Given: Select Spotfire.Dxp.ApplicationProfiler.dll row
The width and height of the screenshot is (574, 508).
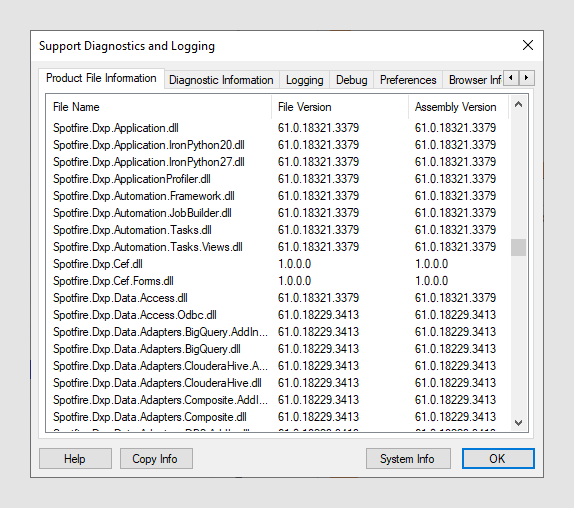Looking at the screenshot, I should click(277, 179).
